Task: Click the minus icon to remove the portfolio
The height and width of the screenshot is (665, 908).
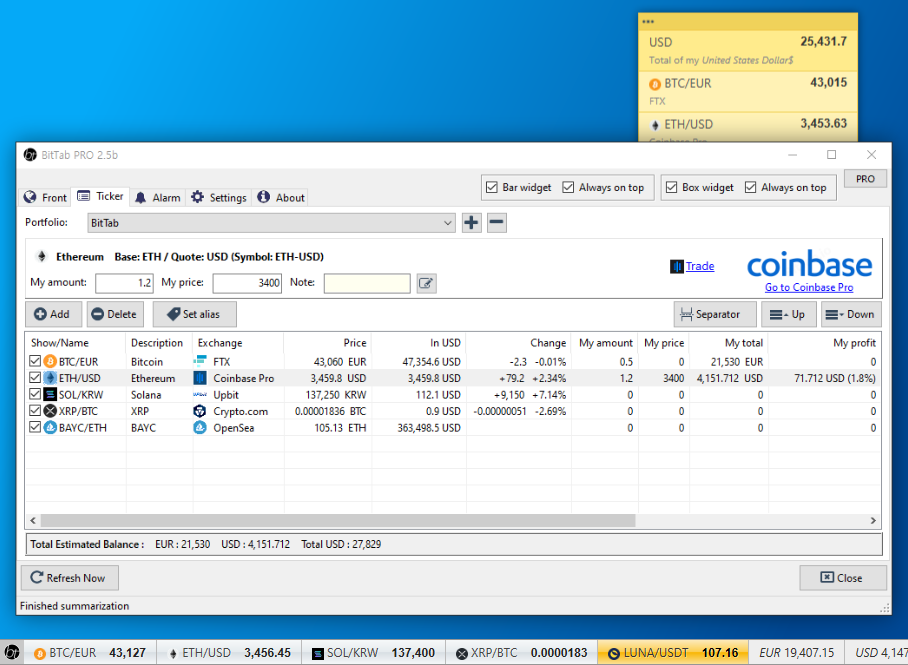Action: click(x=496, y=222)
